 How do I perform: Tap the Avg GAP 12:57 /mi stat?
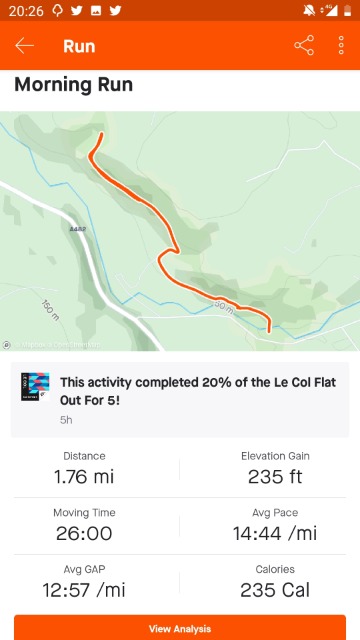(x=84, y=582)
